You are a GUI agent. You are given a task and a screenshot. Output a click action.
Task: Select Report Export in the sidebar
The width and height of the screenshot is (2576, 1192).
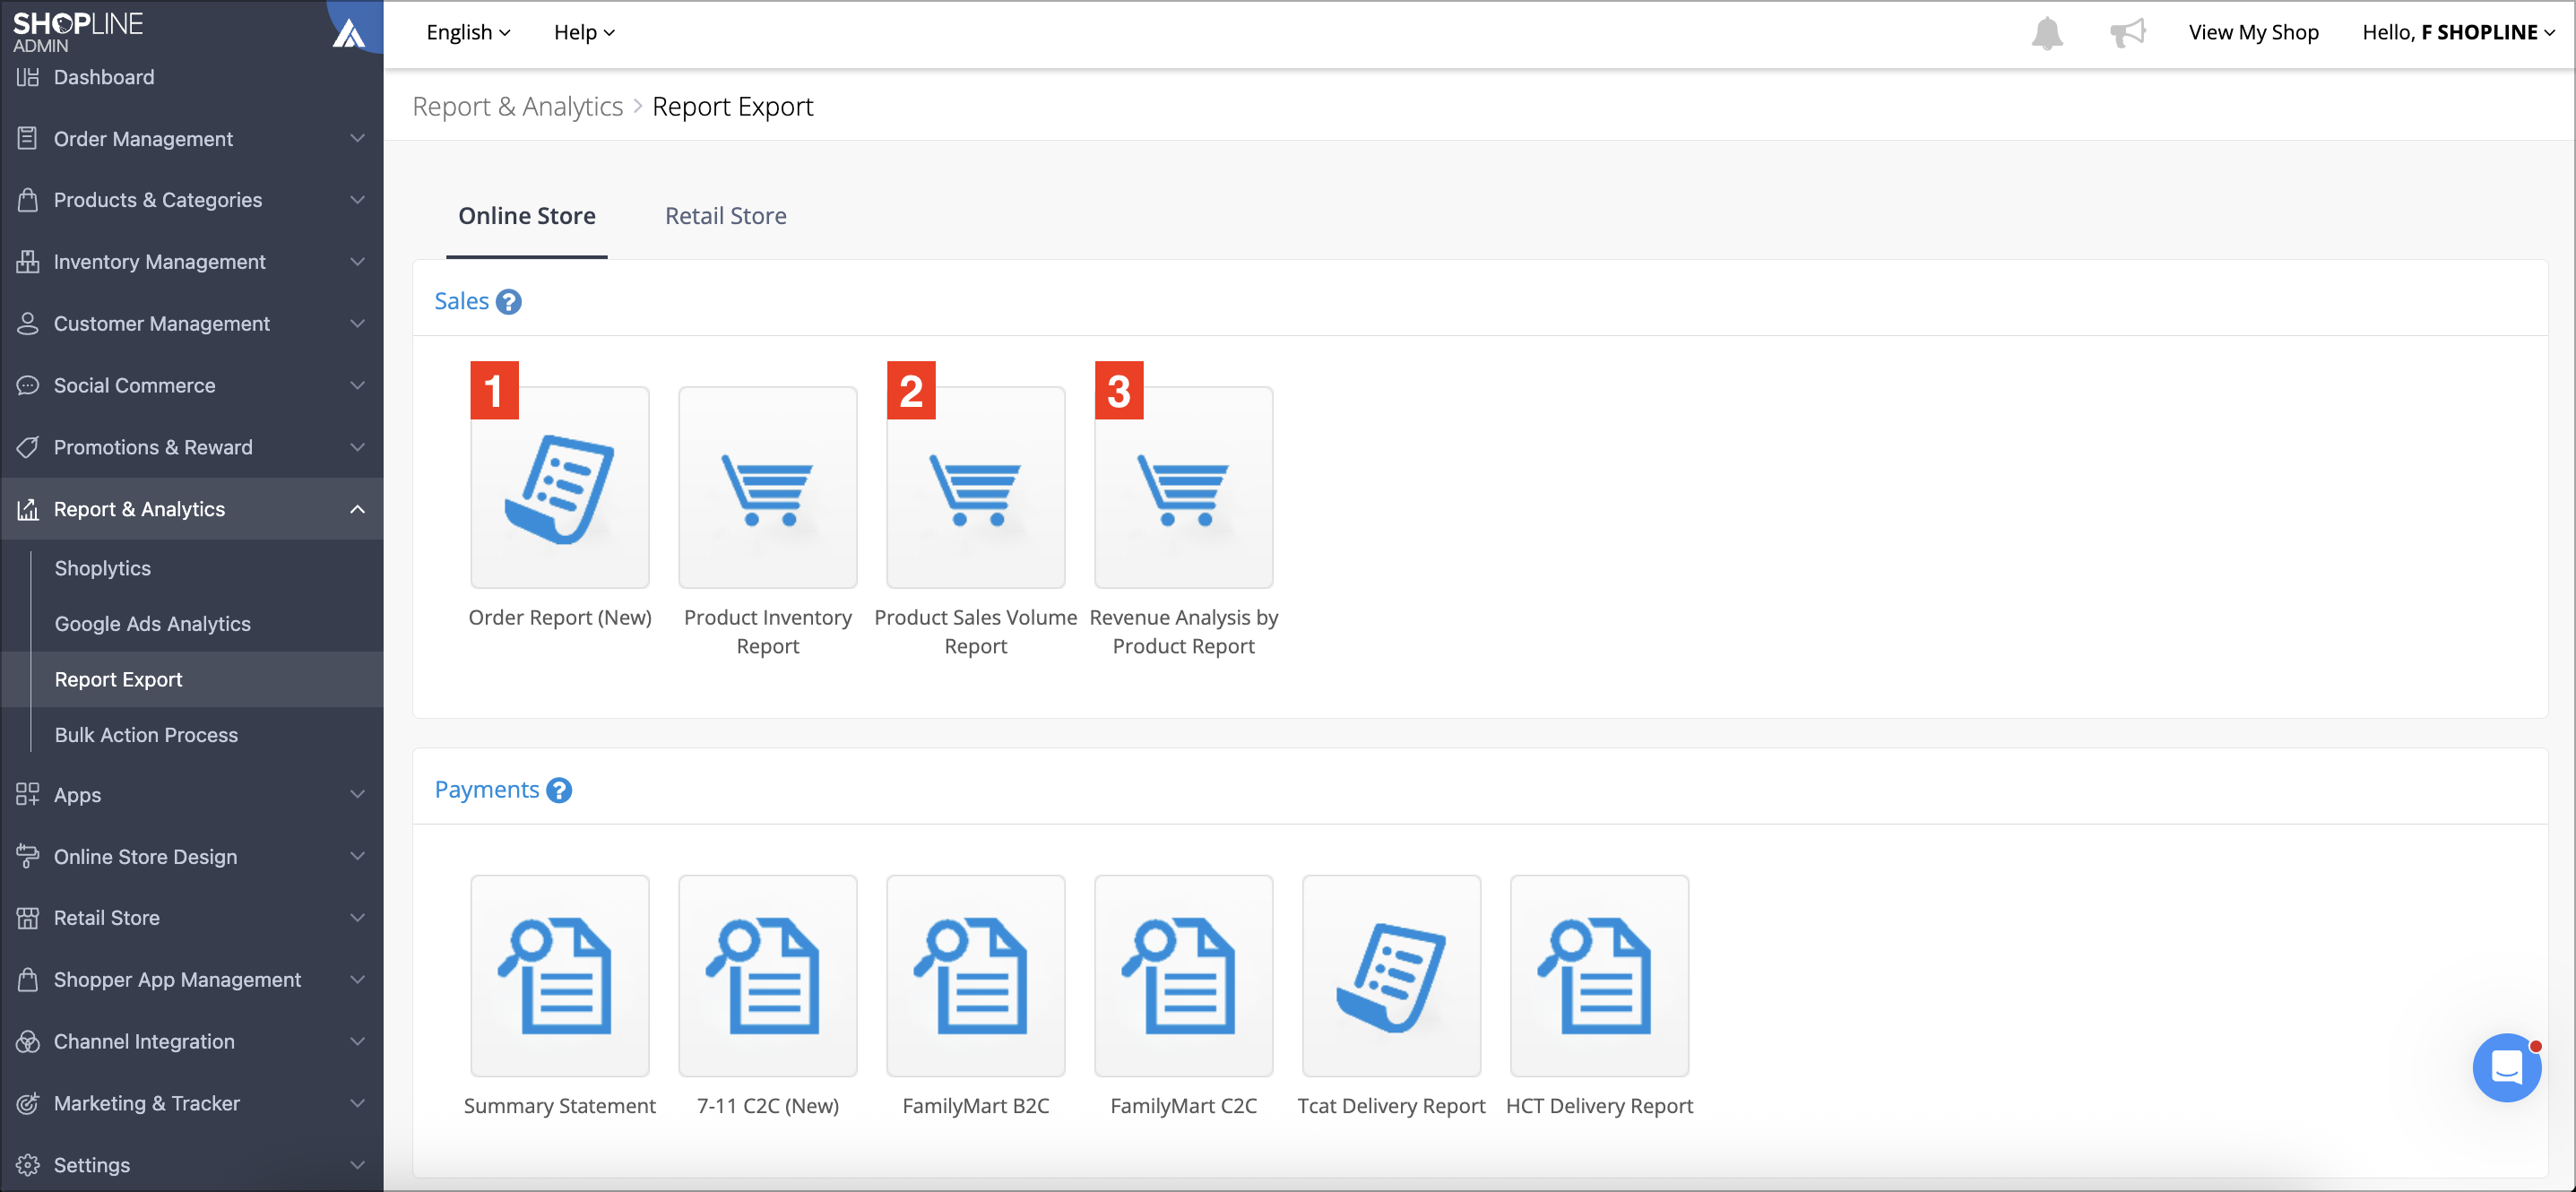tap(192, 680)
